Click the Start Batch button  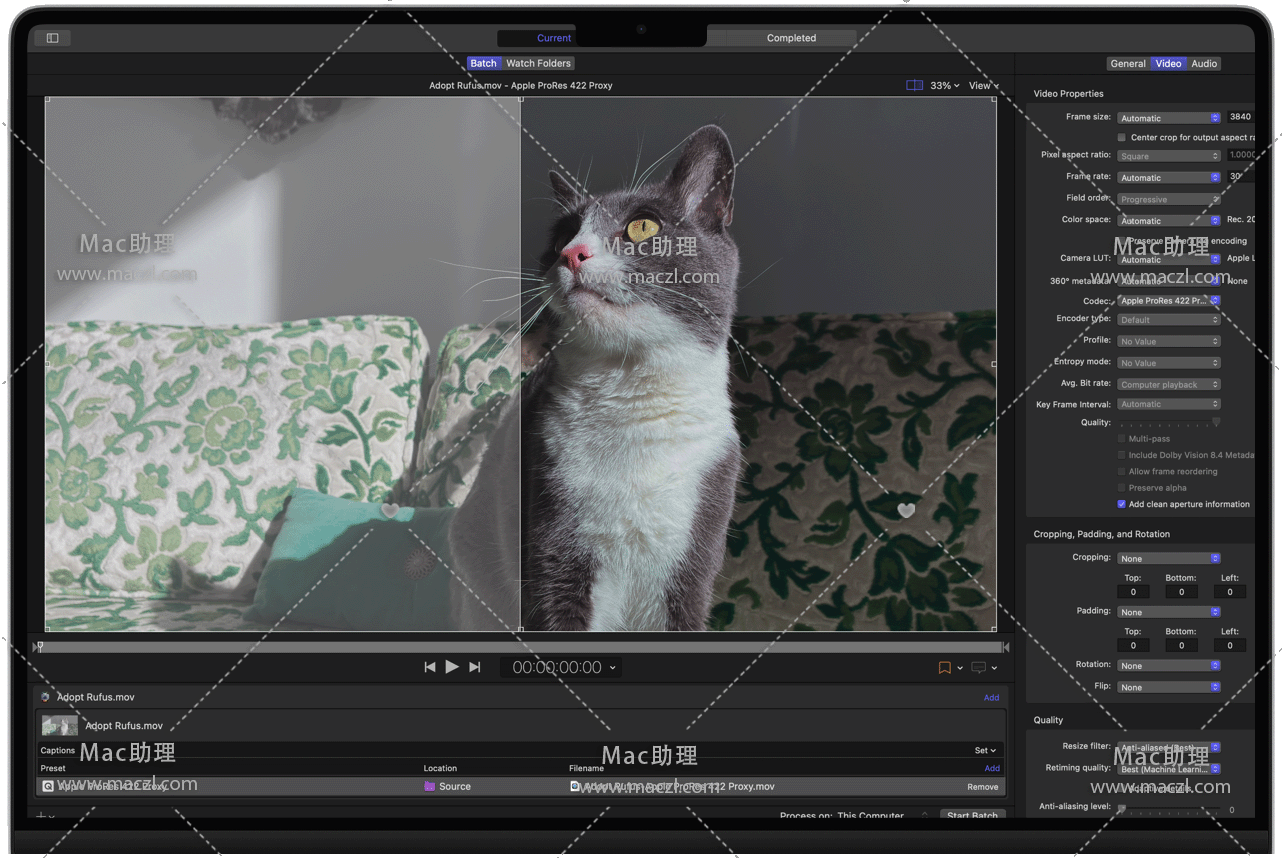[971, 816]
